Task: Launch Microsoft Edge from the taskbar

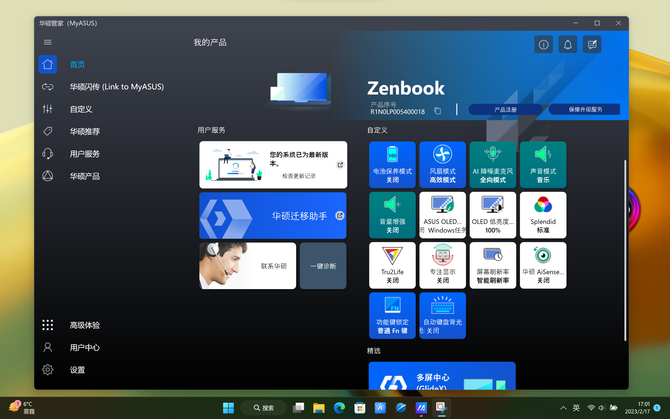Action: click(x=339, y=408)
